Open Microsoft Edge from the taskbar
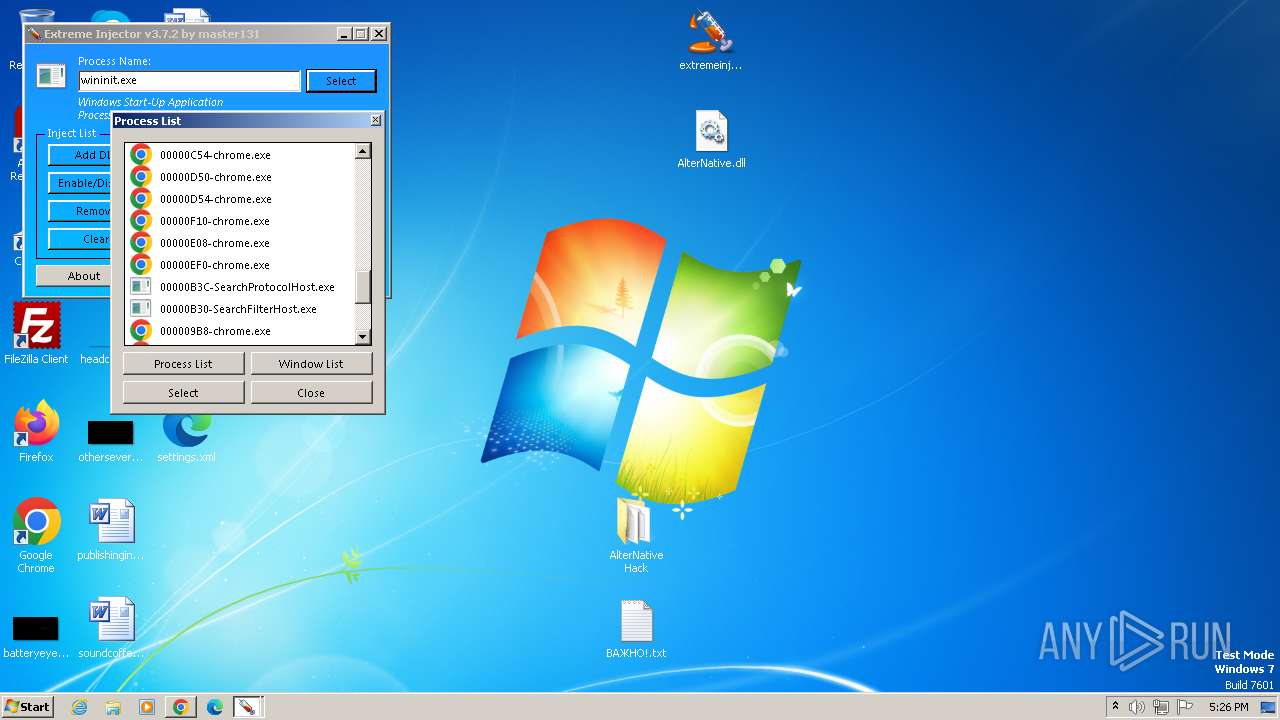This screenshot has height=720, width=1280. click(215, 707)
